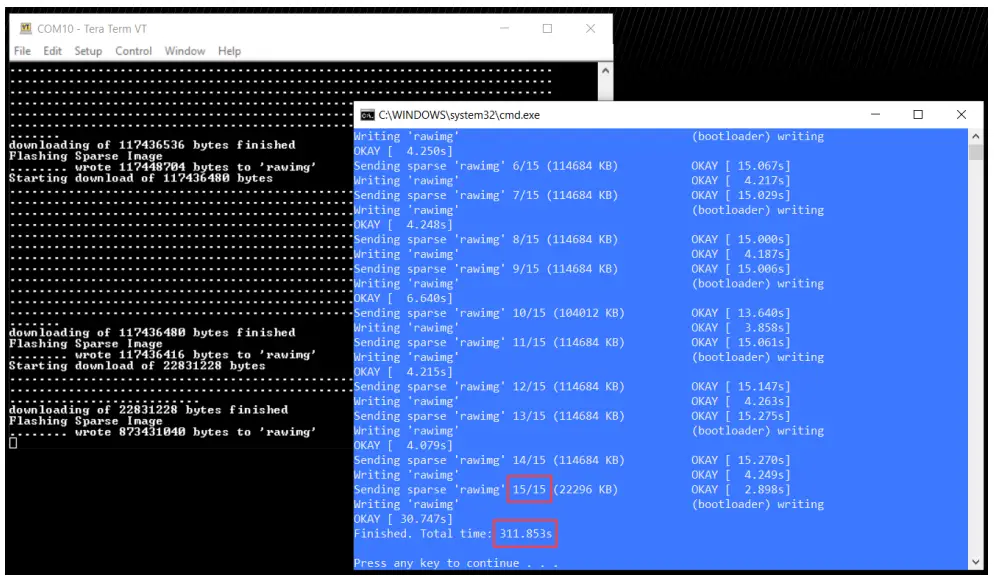
Task: Click the cmd.exe vertical scrollbar thumb
Action: click(x=976, y=152)
